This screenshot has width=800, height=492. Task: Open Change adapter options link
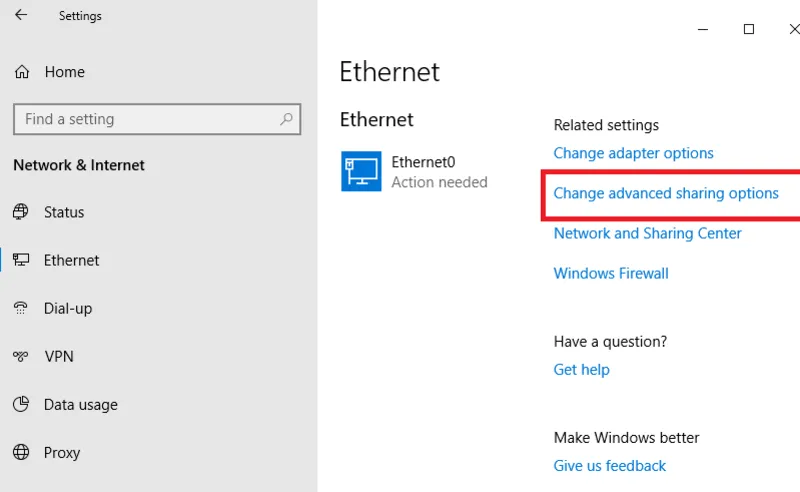[x=633, y=153]
